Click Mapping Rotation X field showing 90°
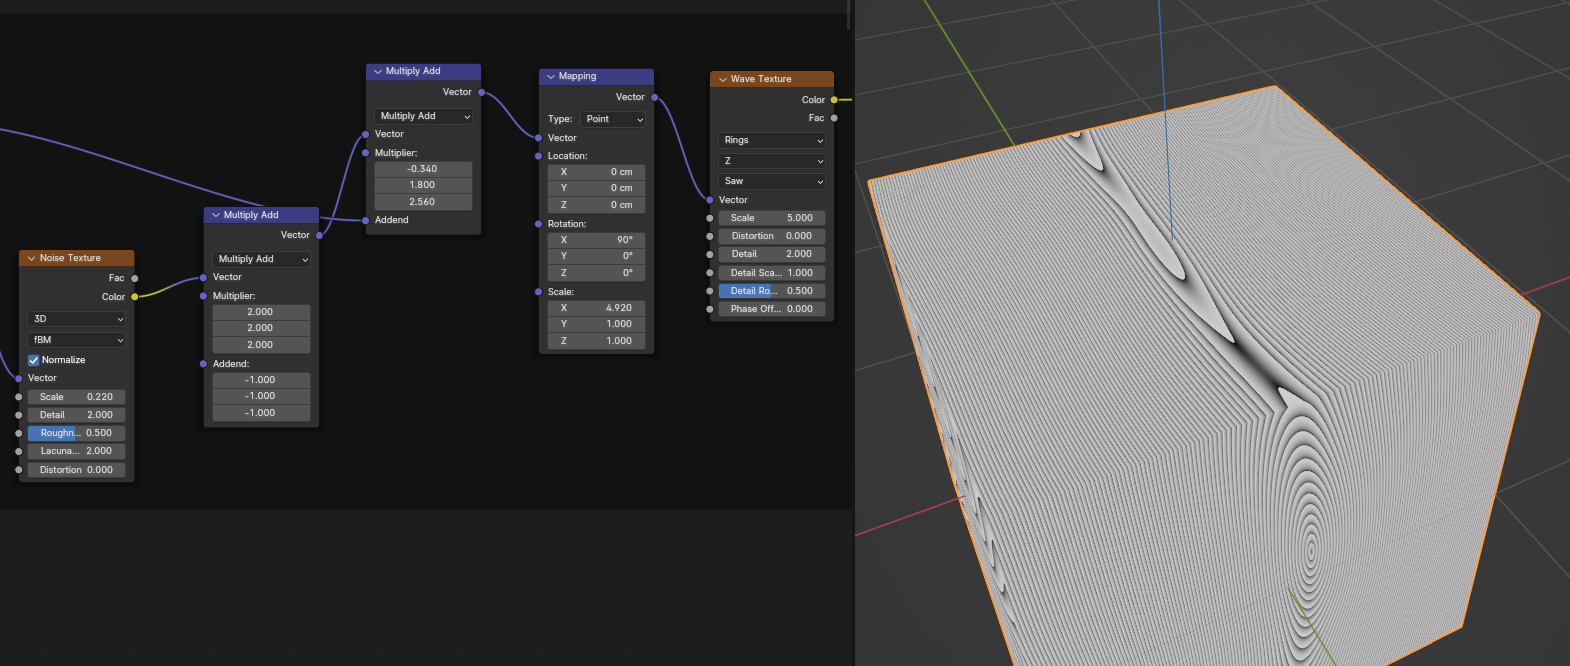Viewport: 1570px width, 666px height. pyautogui.click(x=596, y=240)
